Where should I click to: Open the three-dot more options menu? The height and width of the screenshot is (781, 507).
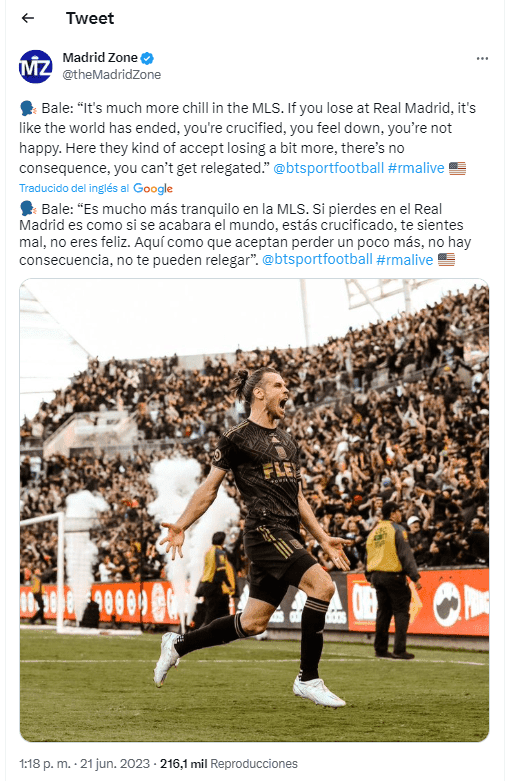[x=482, y=59]
